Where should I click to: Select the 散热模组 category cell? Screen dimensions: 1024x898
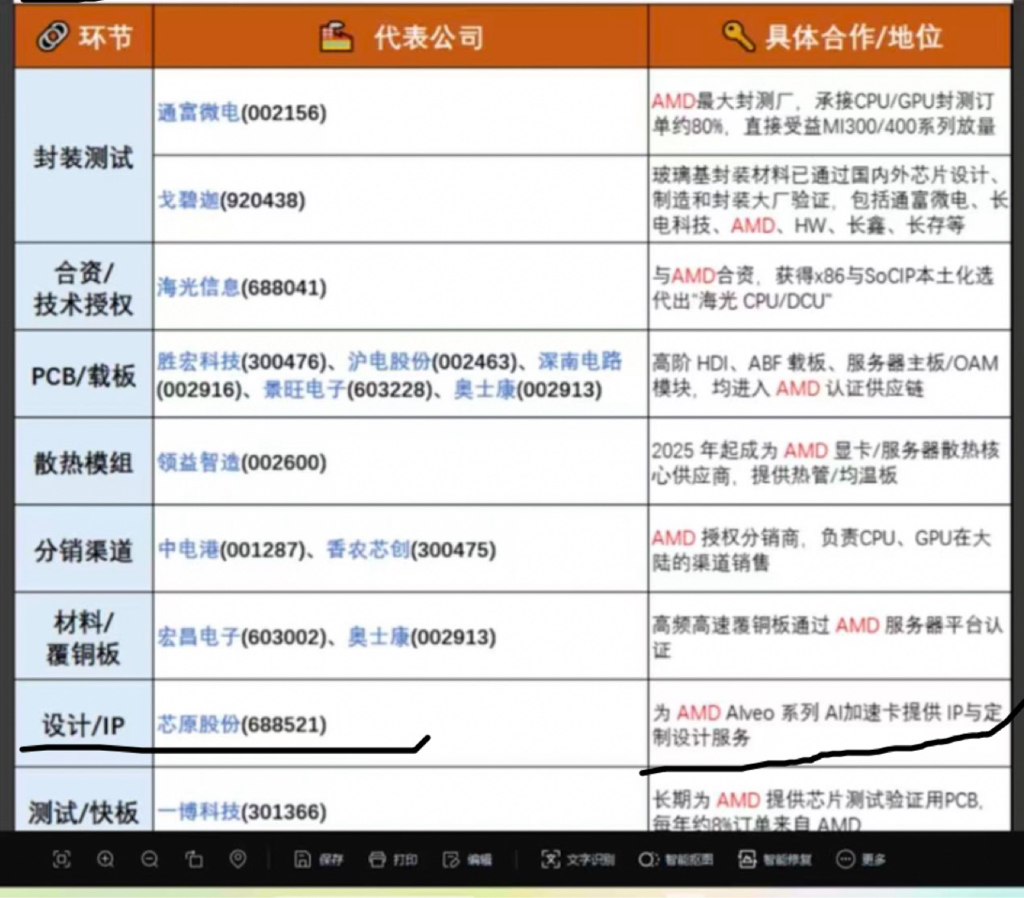pos(84,462)
